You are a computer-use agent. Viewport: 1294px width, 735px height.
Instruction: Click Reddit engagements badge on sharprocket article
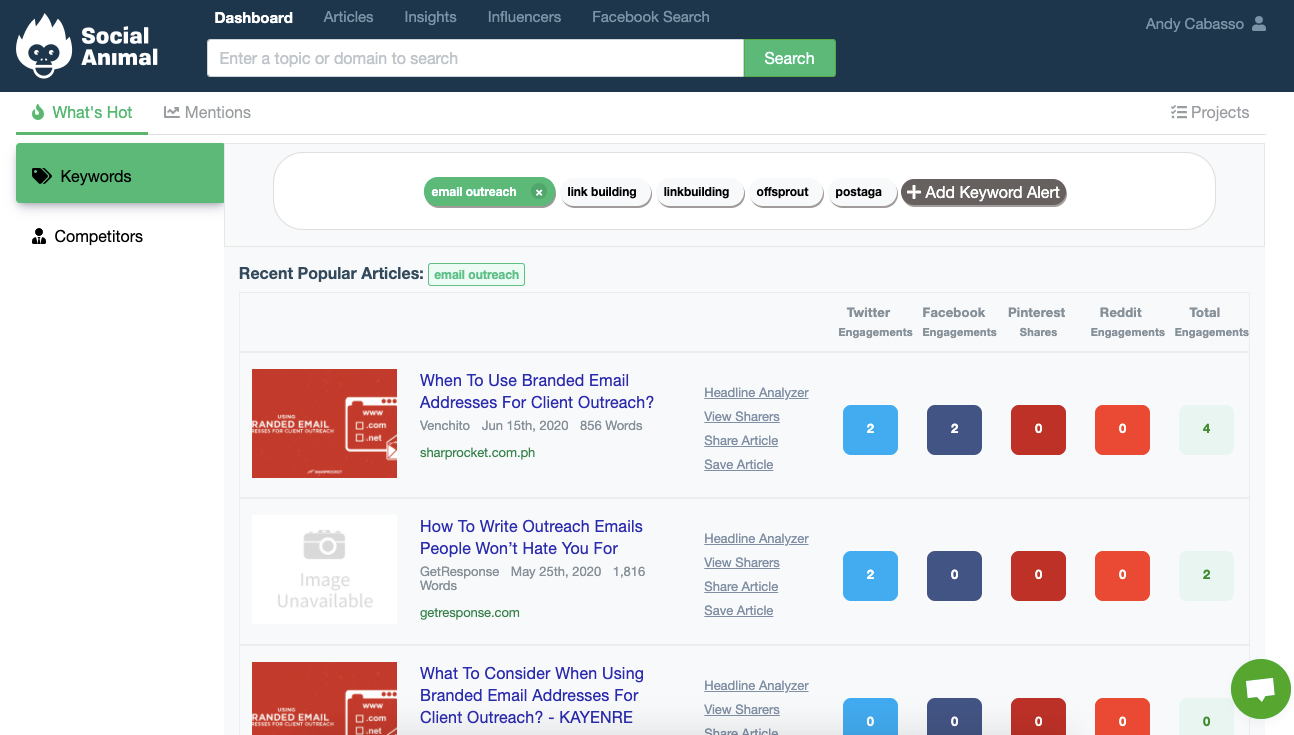point(1122,428)
